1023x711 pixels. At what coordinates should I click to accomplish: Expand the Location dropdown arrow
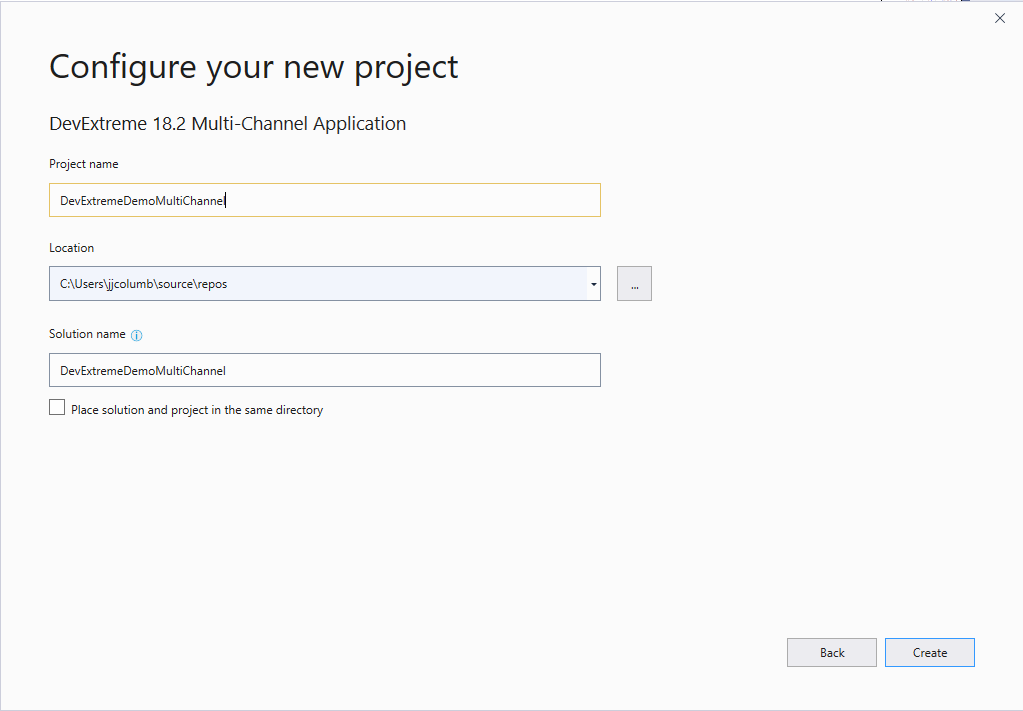pyautogui.click(x=594, y=284)
